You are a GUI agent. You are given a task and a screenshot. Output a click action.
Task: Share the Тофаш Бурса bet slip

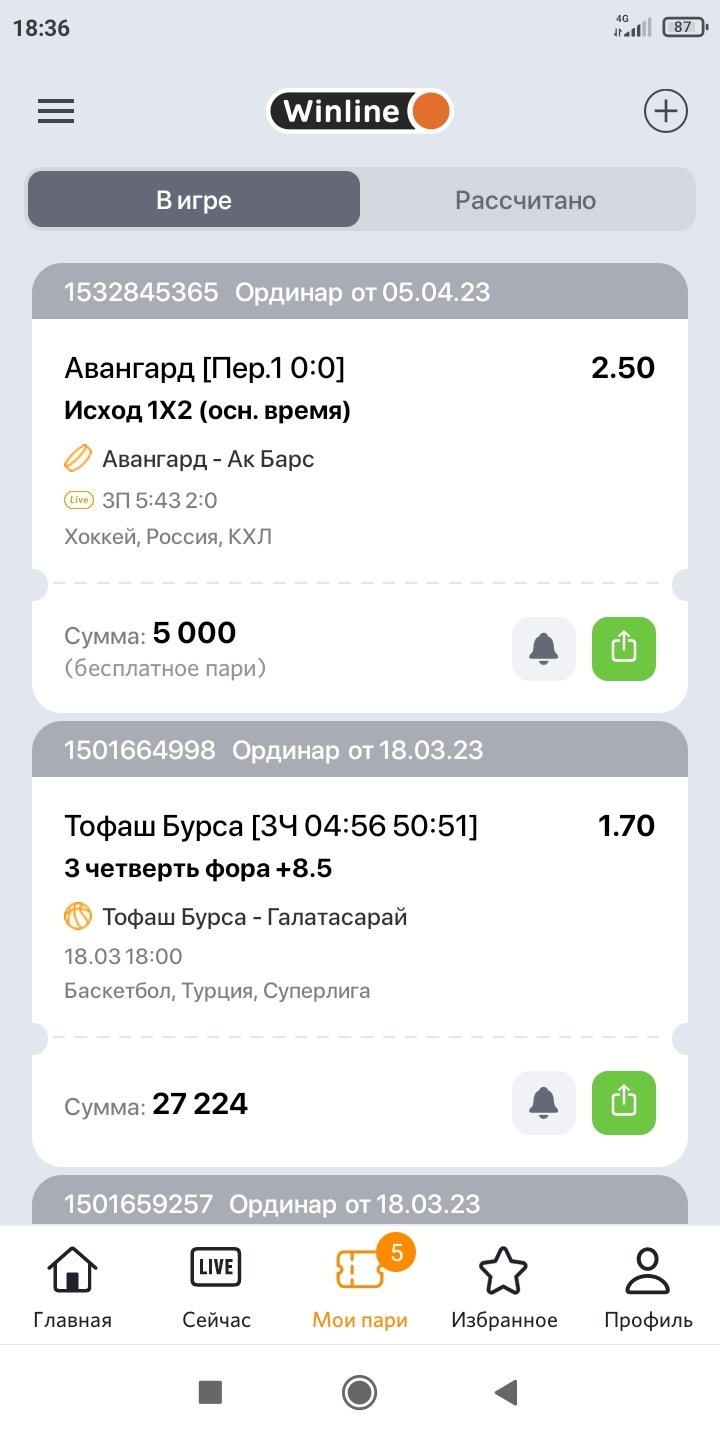tap(623, 1102)
